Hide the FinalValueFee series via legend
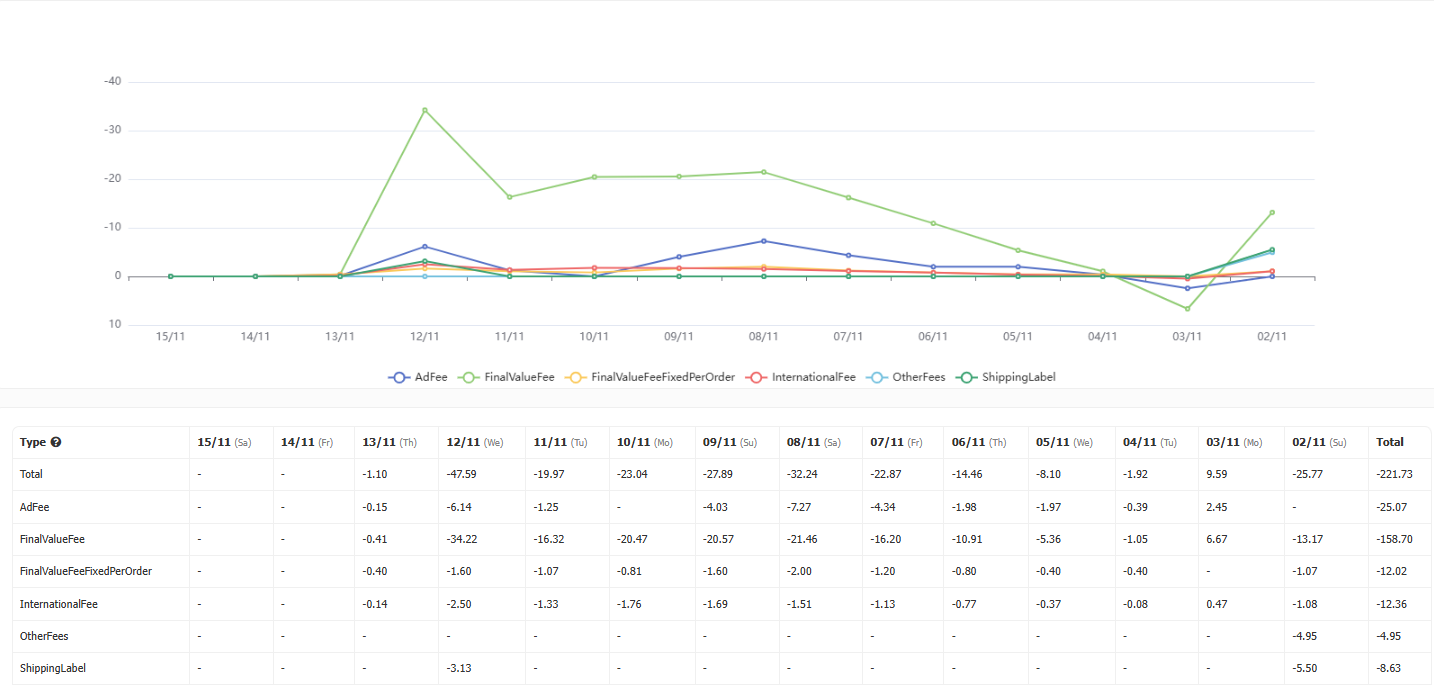The image size is (1434, 685). pyautogui.click(x=519, y=377)
